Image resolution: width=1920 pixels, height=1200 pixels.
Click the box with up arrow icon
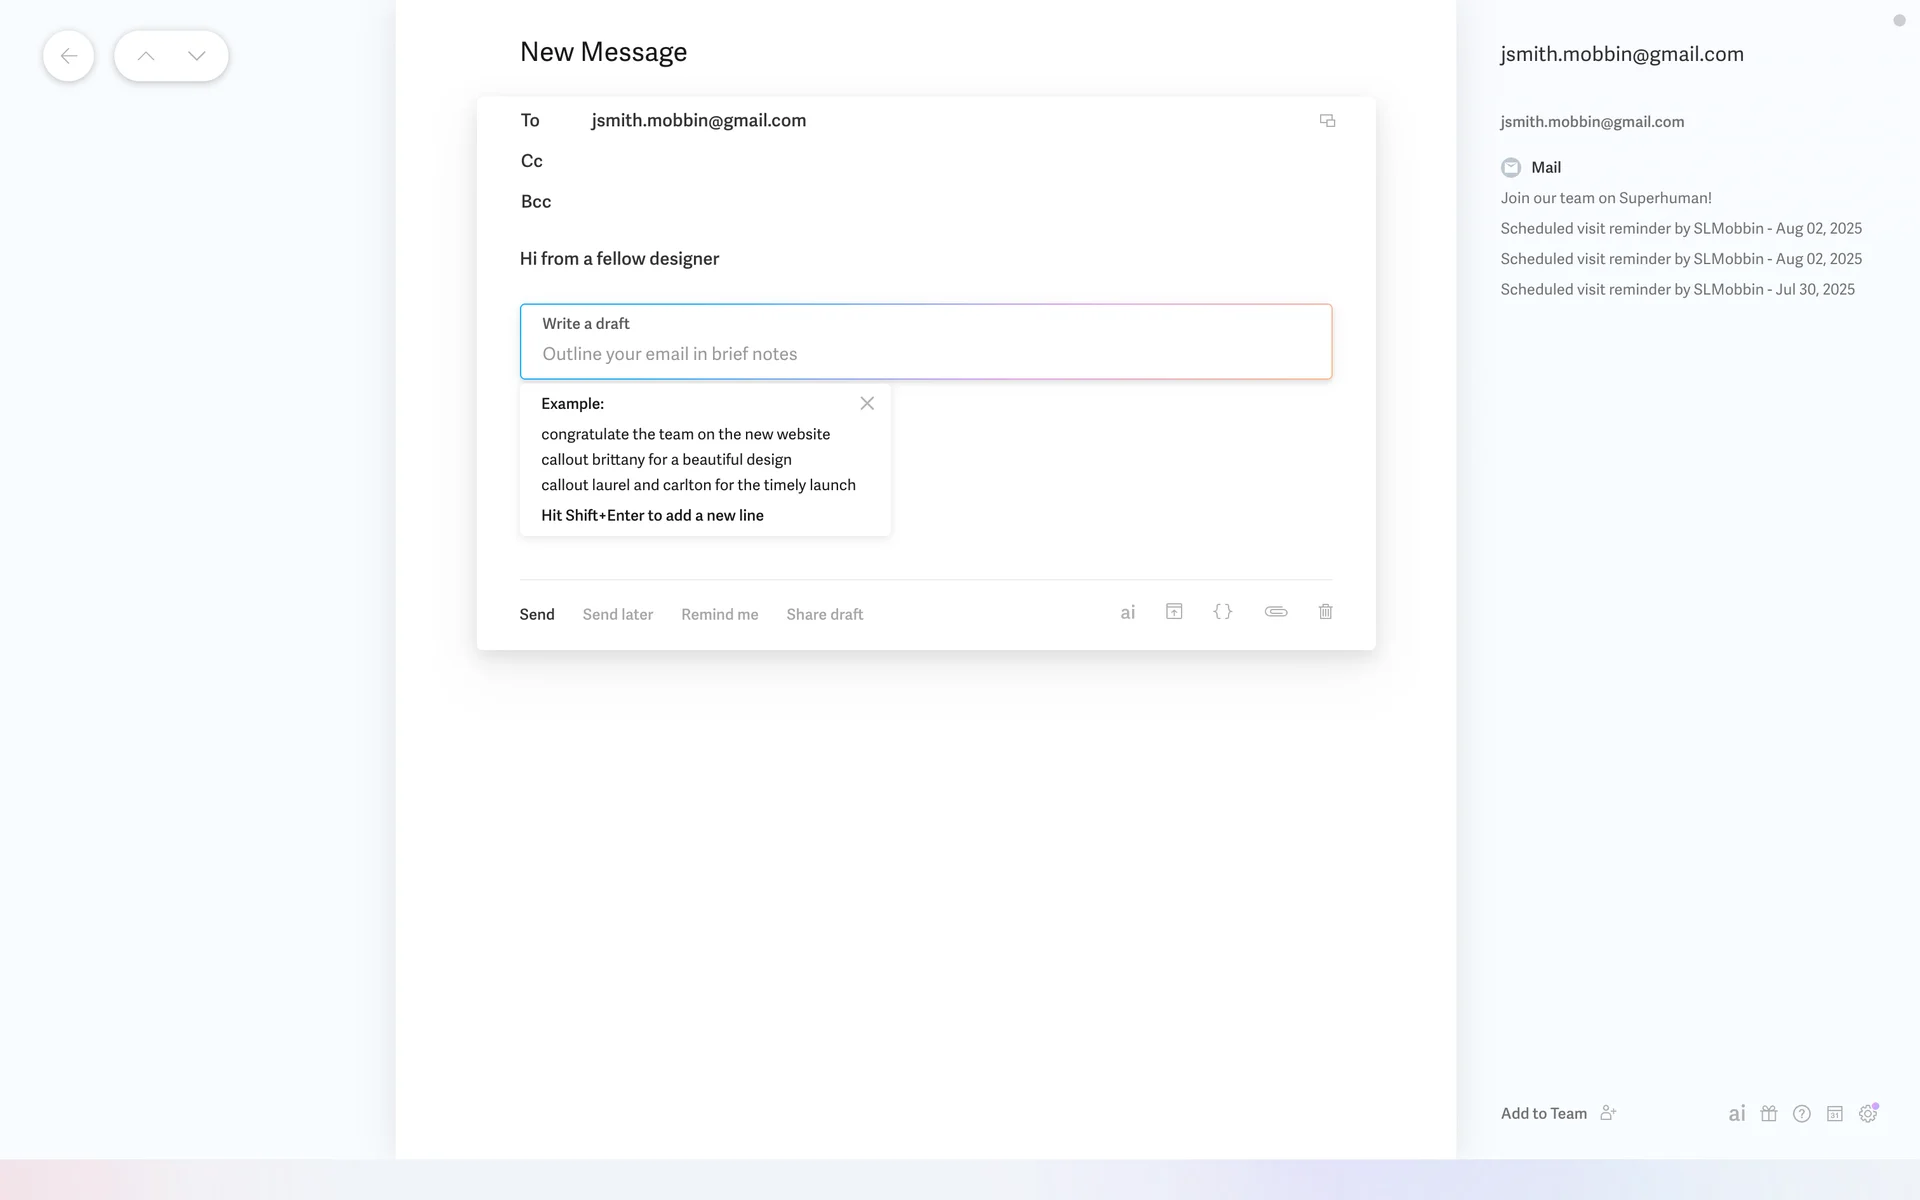tap(1174, 612)
